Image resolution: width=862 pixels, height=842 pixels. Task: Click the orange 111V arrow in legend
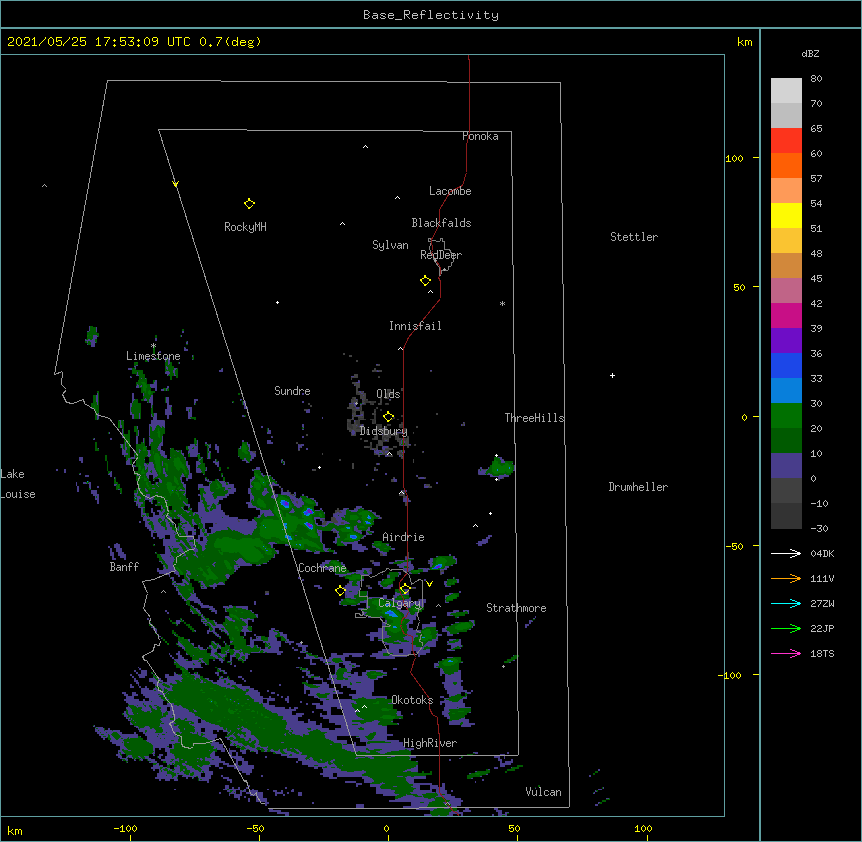(786, 578)
